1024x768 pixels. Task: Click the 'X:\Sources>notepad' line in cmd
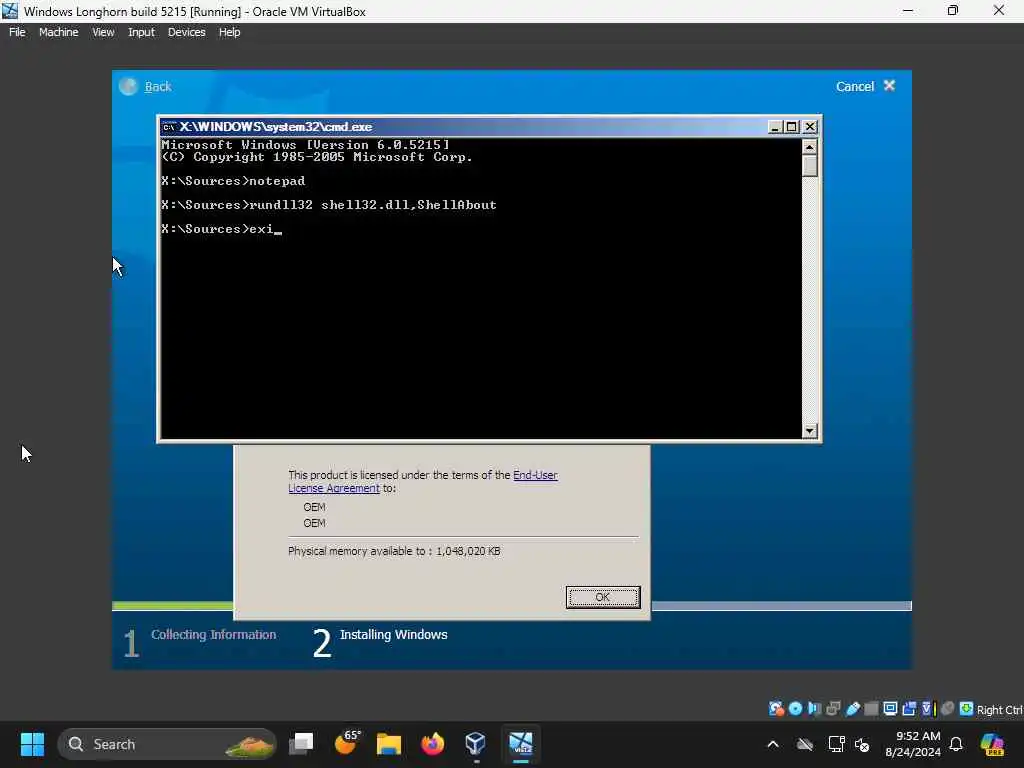(233, 181)
